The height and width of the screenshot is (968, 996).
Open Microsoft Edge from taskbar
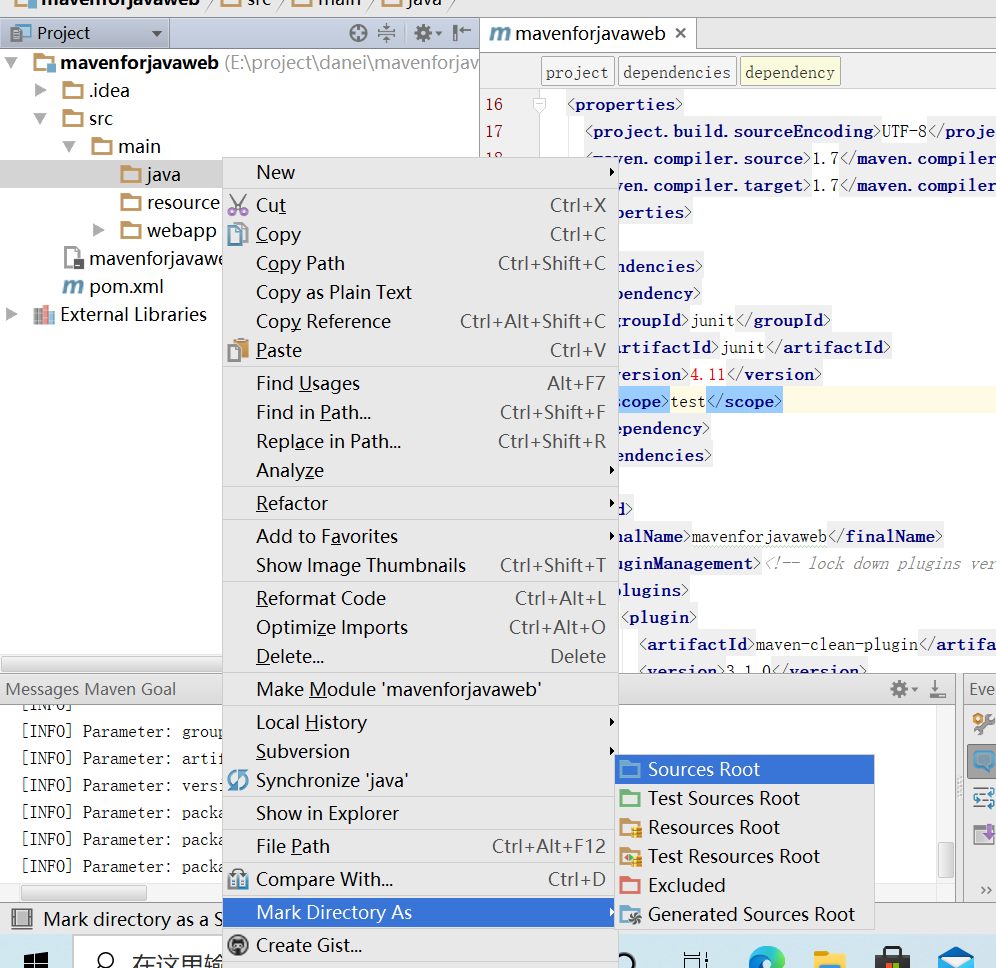tap(766, 957)
